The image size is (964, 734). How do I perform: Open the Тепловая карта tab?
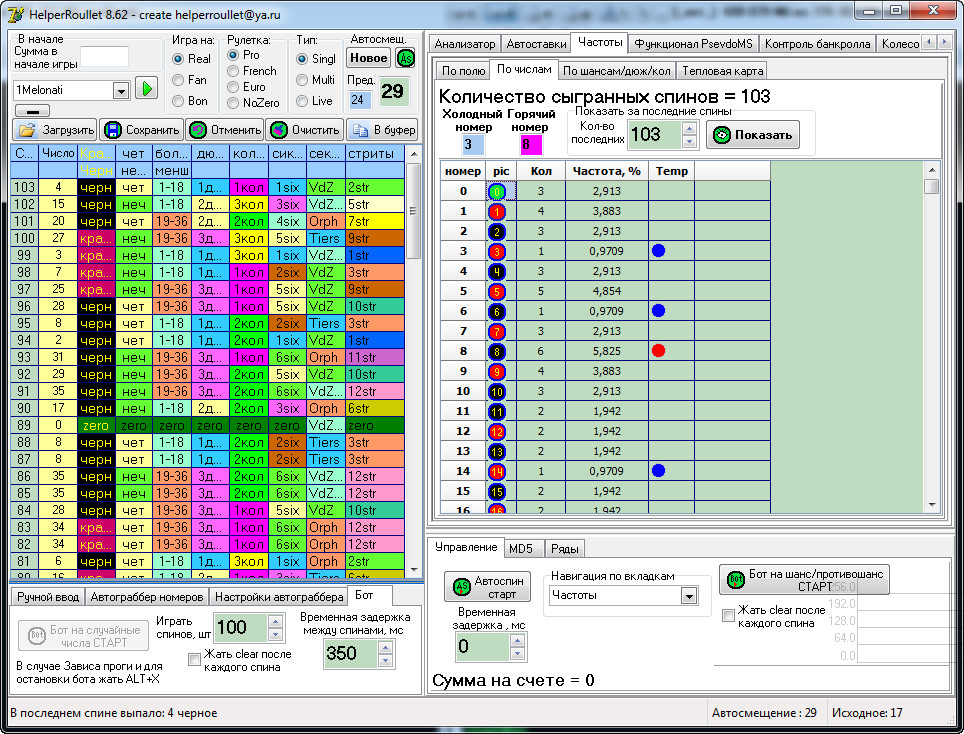[x=723, y=71]
